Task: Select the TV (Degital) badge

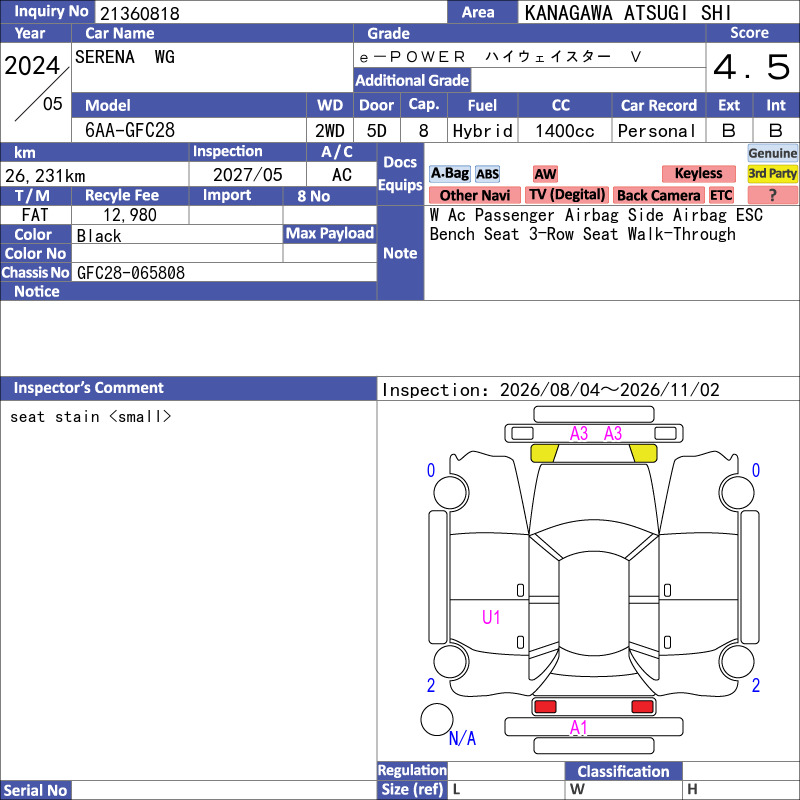Action: pos(567,195)
